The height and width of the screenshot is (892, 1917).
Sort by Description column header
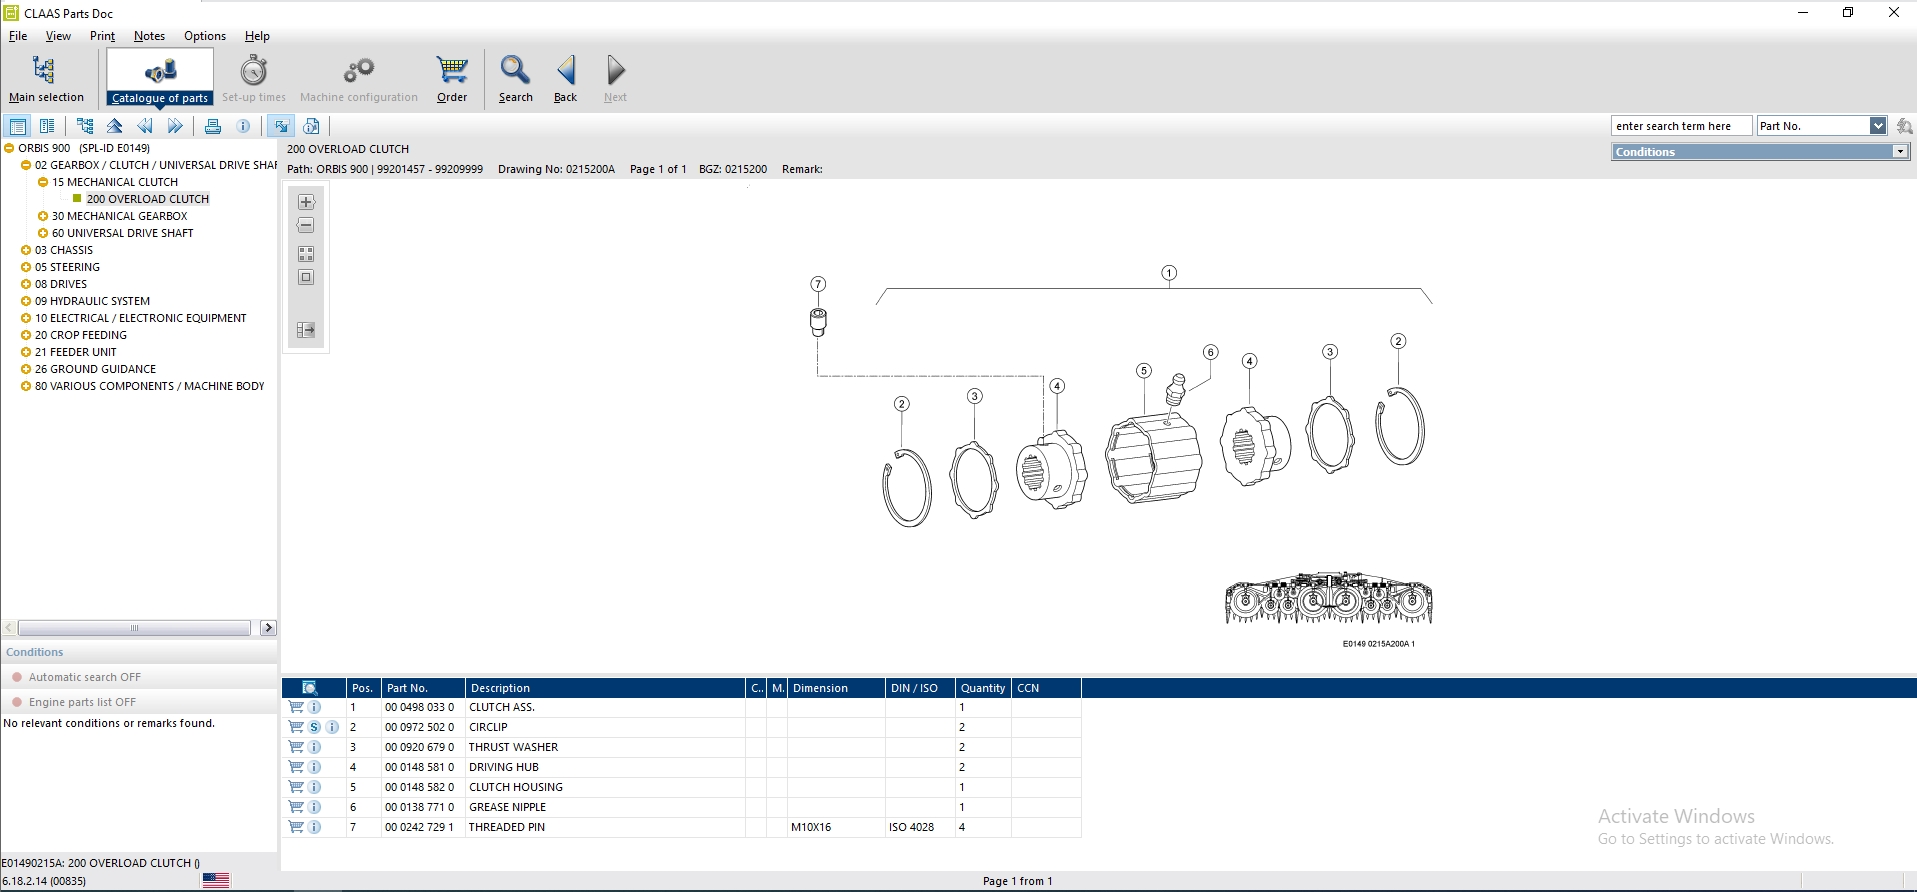coord(605,688)
